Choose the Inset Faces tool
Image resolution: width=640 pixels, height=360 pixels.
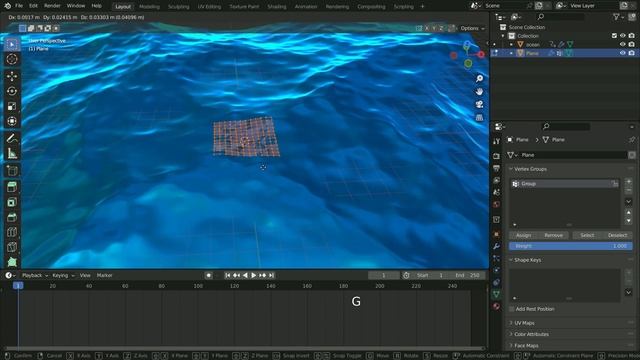coord(12,202)
